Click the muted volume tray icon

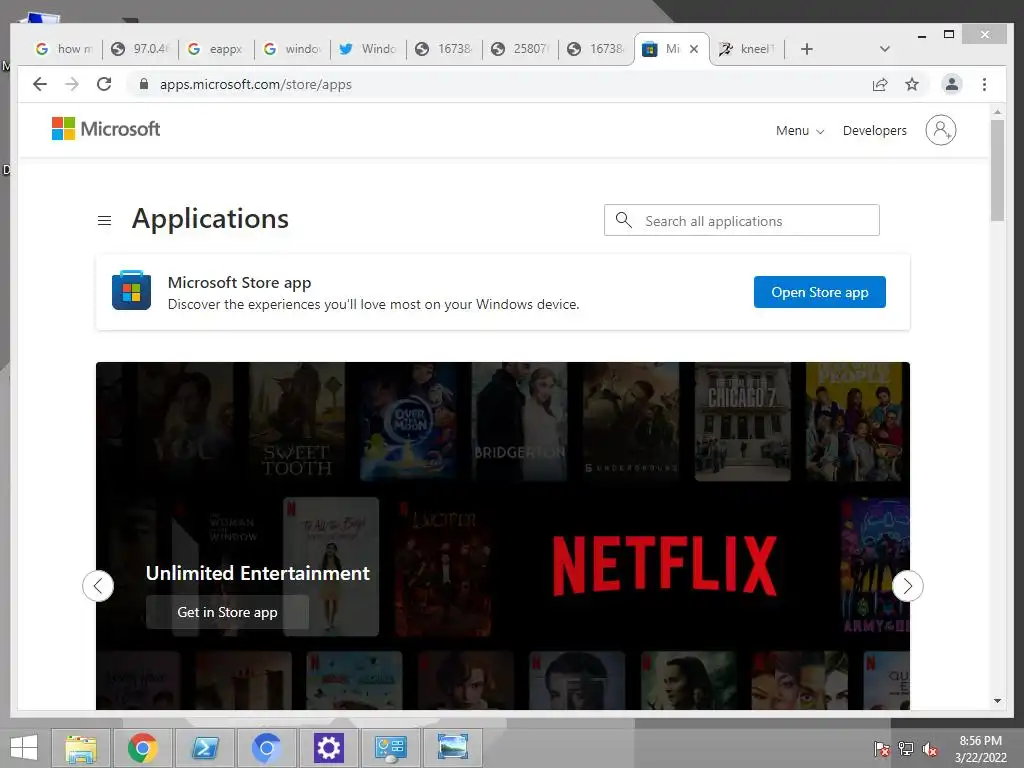coord(930,748)
